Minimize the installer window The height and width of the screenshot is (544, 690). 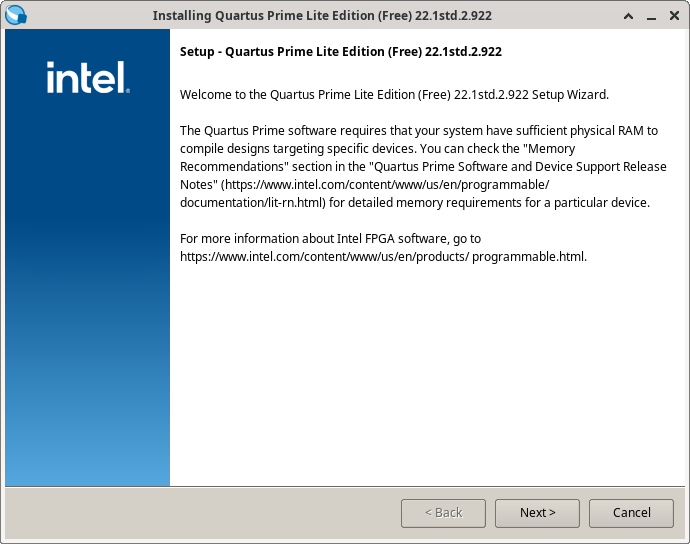pyautogui.click(x=651, y=17)
